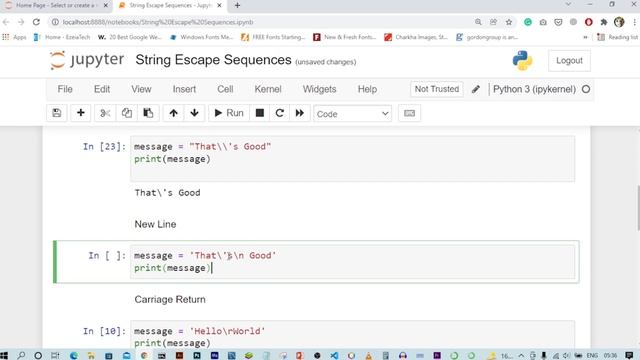This screenshot has width=640, height=360.
Task: Open the Opera-style red O extension
Action: (589, 22)
